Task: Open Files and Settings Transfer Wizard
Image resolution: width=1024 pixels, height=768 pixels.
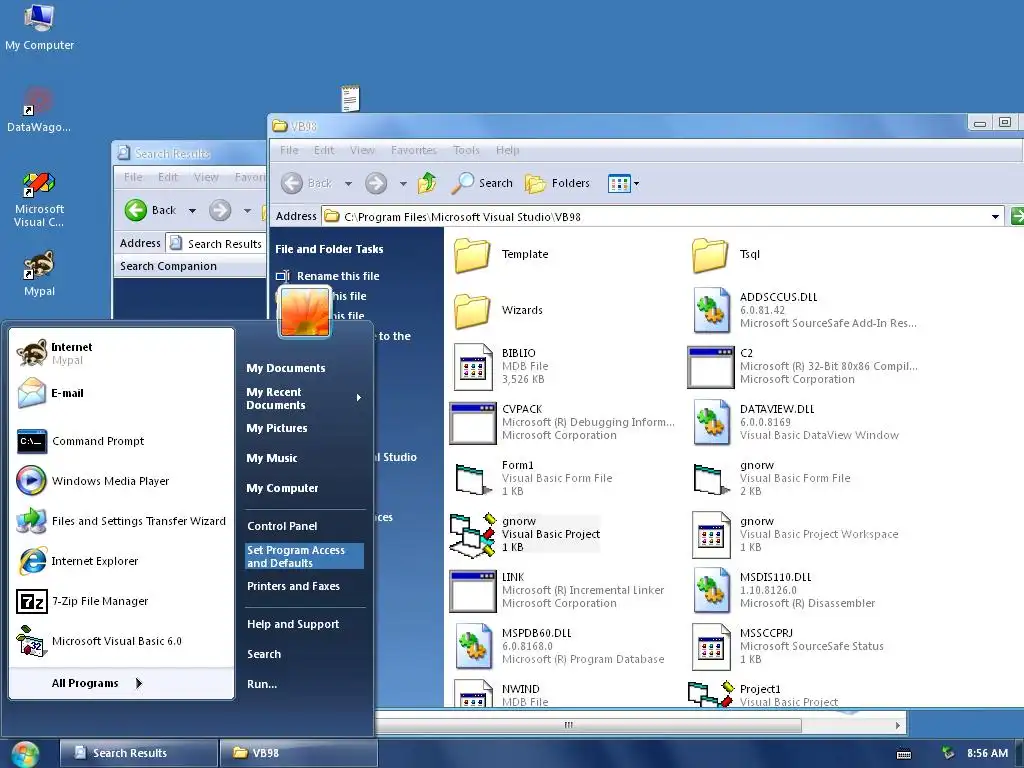Action: [122, 521]
